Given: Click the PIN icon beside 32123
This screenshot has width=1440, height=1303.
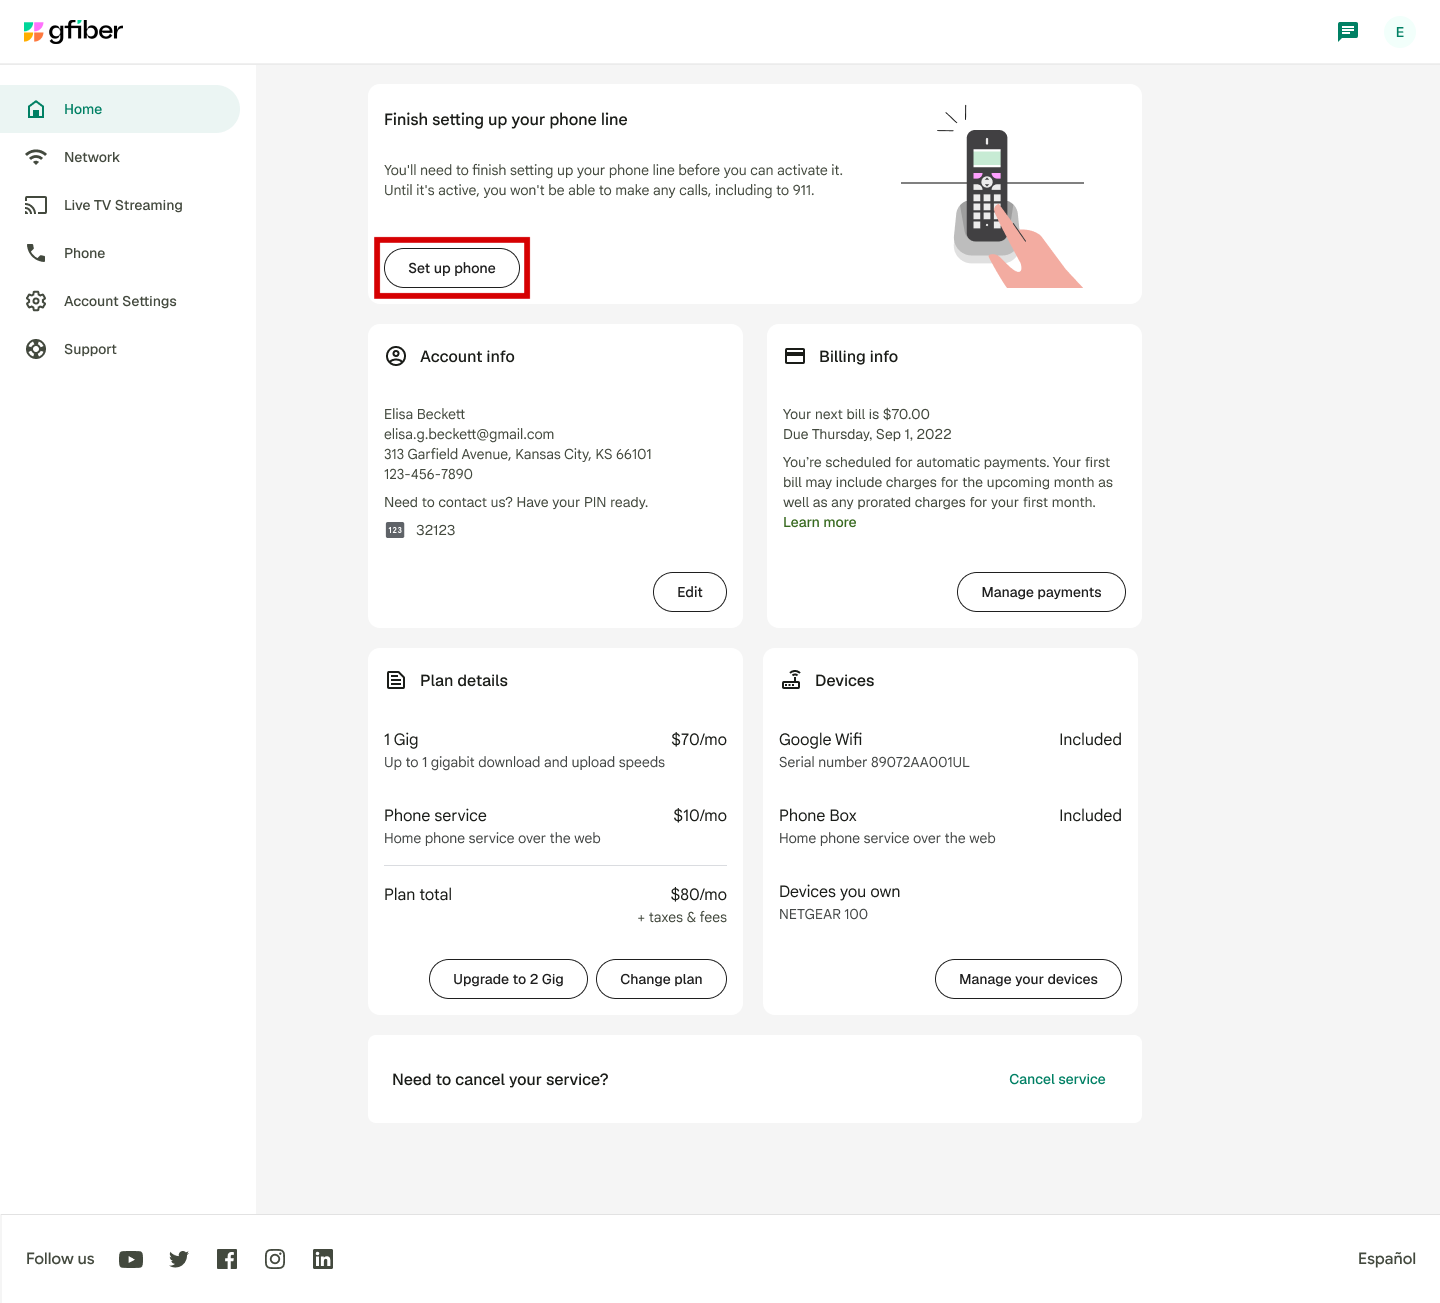Looking at the screenshot, I should click(395, 530).
